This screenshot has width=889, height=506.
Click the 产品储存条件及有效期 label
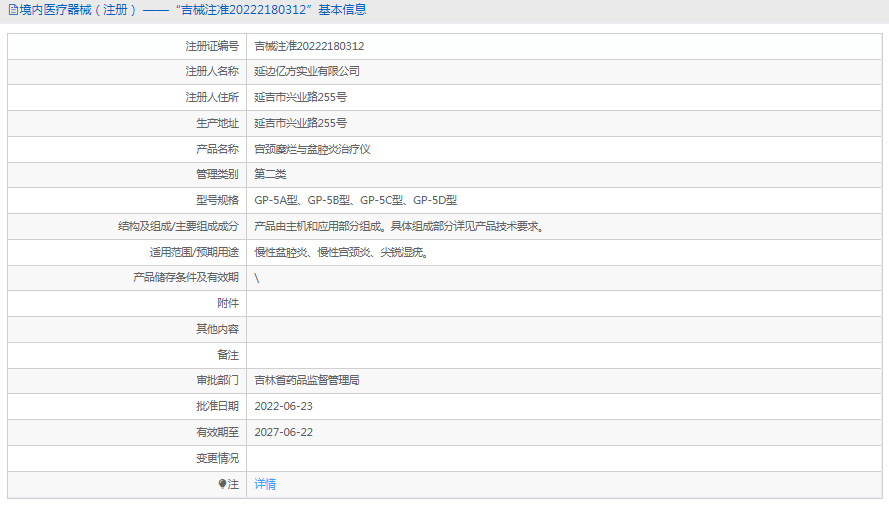pyautogui.click(x=186, y=277)
